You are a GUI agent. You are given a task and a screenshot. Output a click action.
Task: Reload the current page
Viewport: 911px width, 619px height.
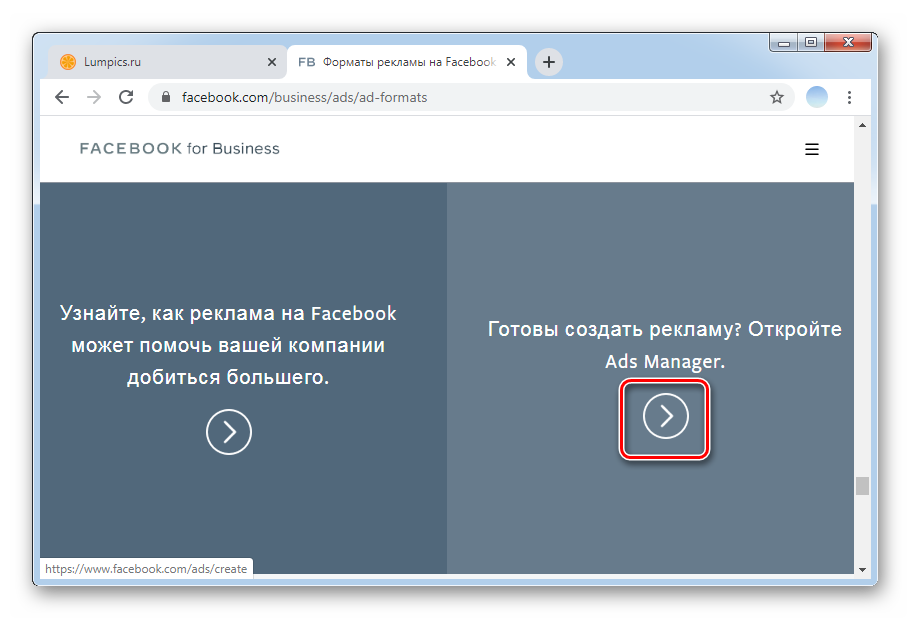126,97
